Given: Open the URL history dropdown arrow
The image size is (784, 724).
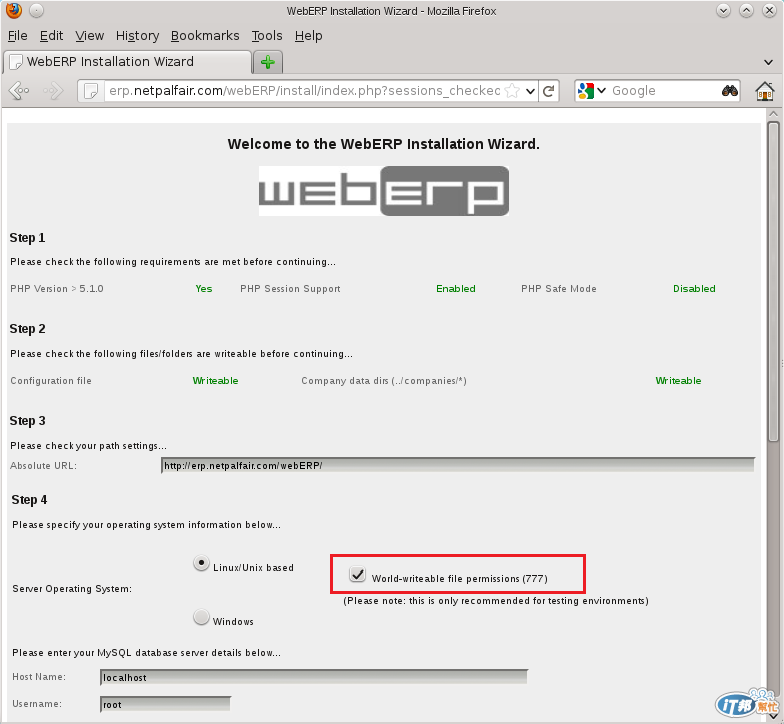Looking at the screenshot, I should (530, 91).
